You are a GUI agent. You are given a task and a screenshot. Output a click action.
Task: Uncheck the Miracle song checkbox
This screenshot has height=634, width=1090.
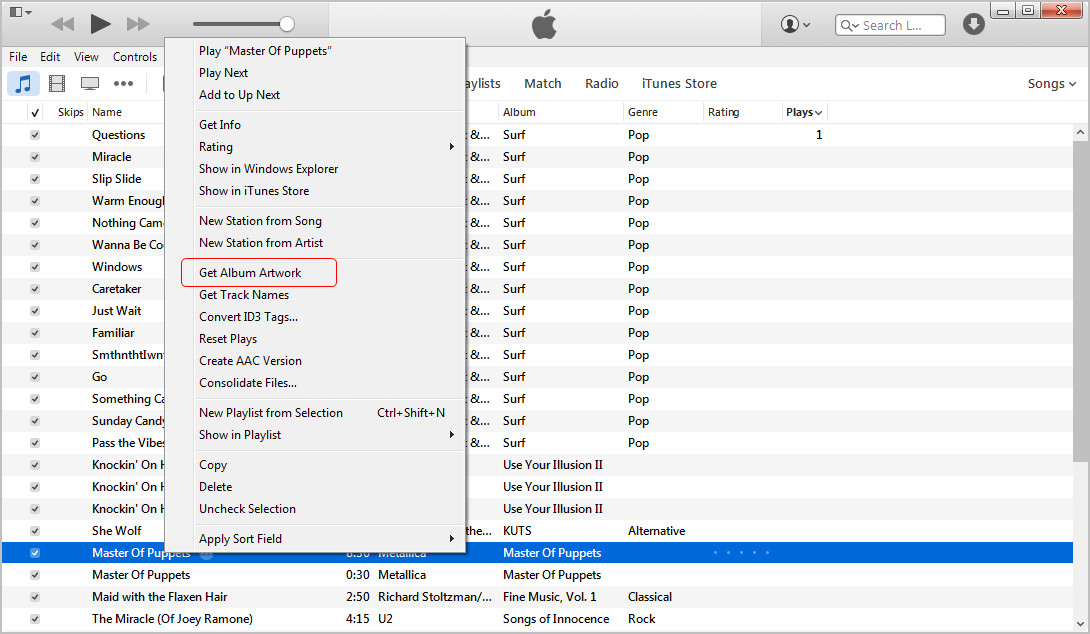click(x=35, y=157)
